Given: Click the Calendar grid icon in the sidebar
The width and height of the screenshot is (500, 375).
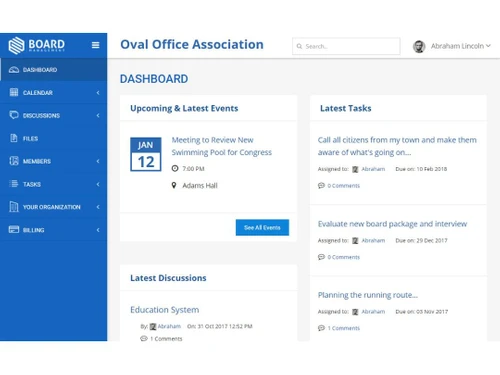Looking at the screenshot, I should coord(14,92).
